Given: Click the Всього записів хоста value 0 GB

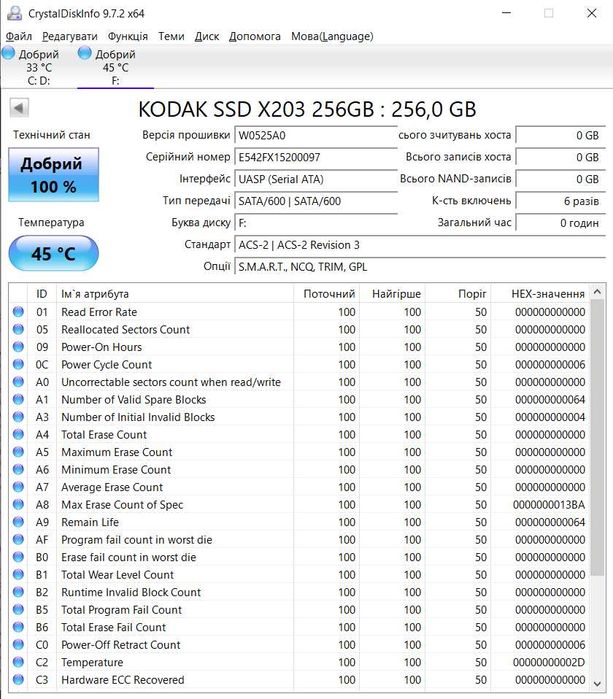Looking at the screenshot, I should coord(560,157).
